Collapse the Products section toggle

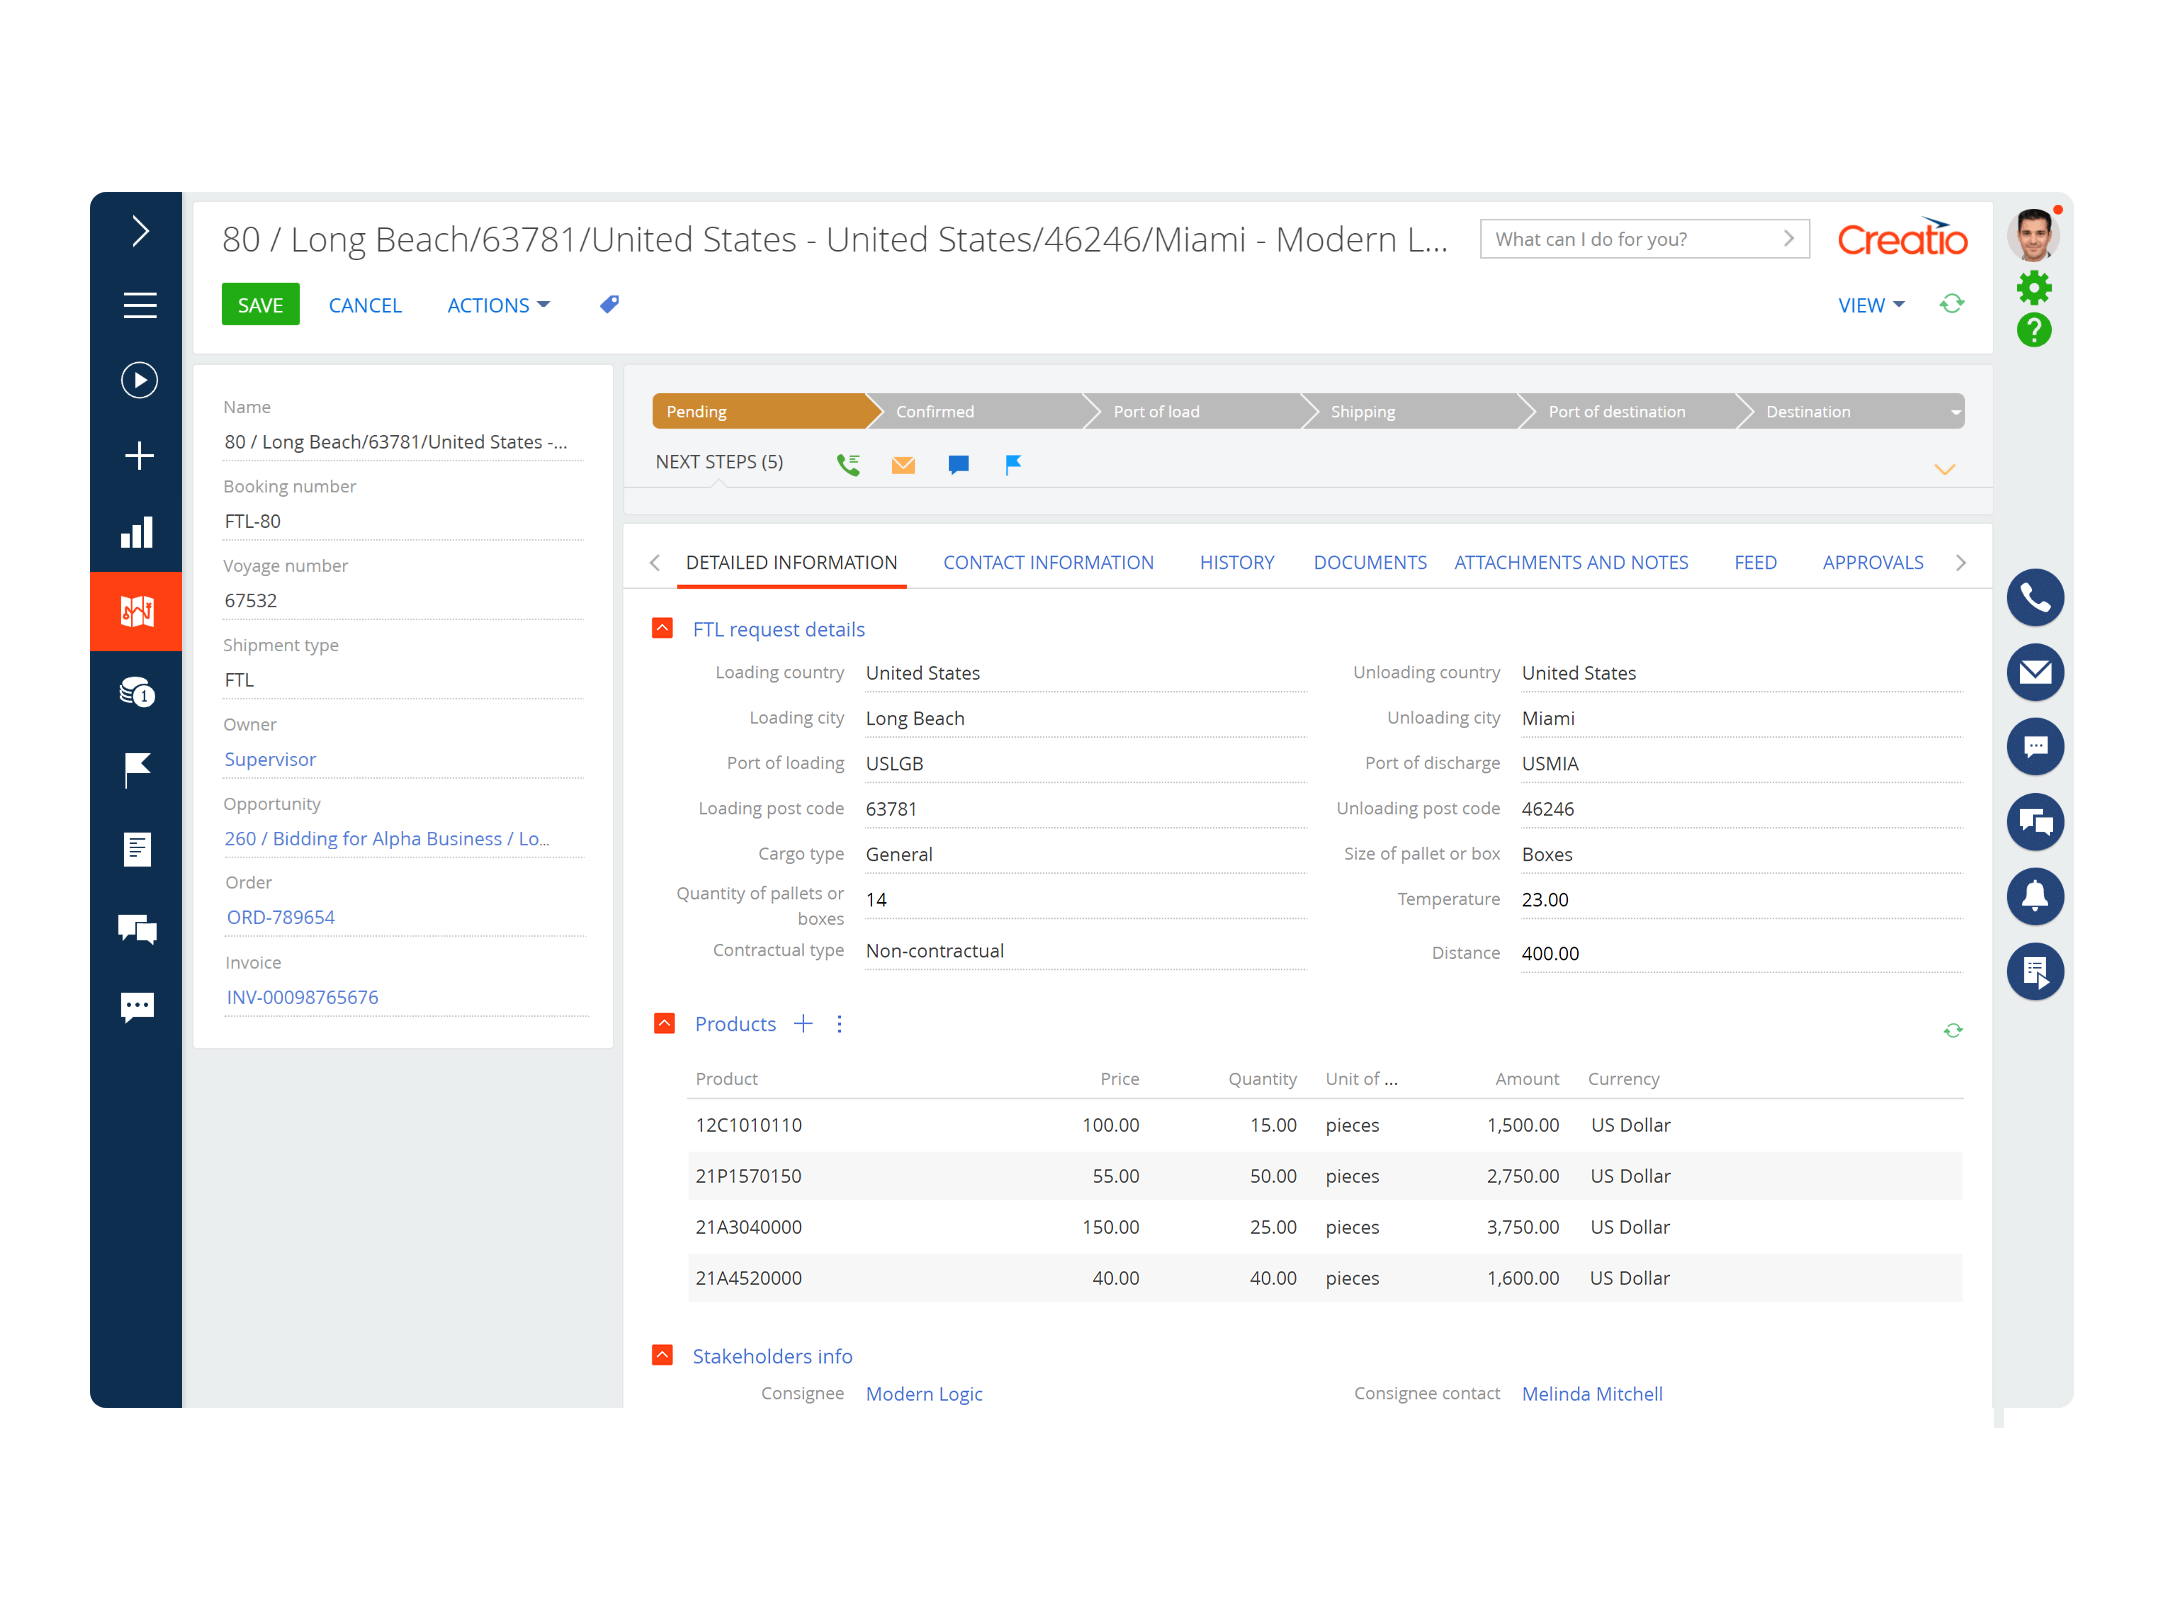pos(664,1023)
